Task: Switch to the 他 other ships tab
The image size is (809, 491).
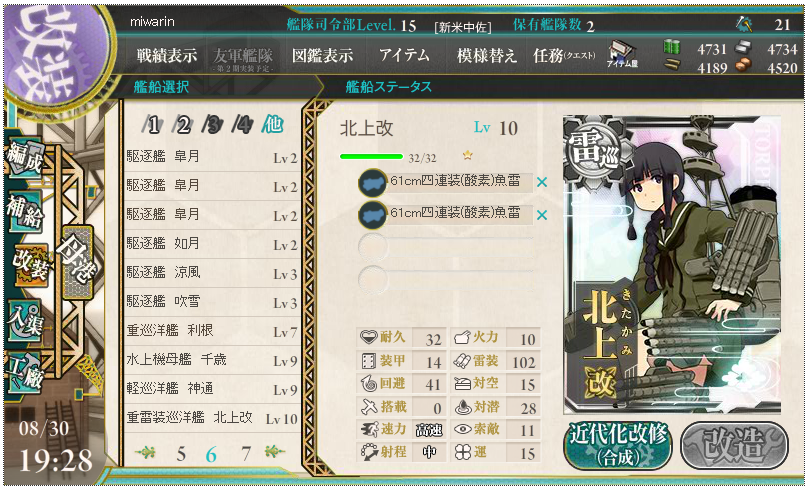Action: pyautogui.click(x=272, y=124)
